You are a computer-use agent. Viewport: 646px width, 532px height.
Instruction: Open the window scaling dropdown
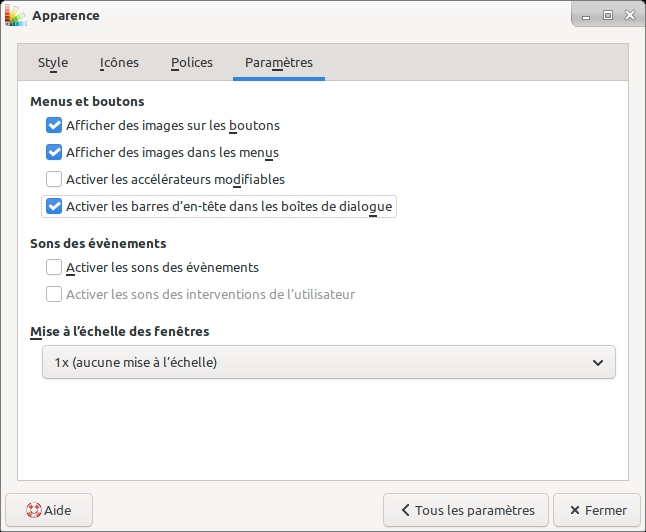coord(328,363)
